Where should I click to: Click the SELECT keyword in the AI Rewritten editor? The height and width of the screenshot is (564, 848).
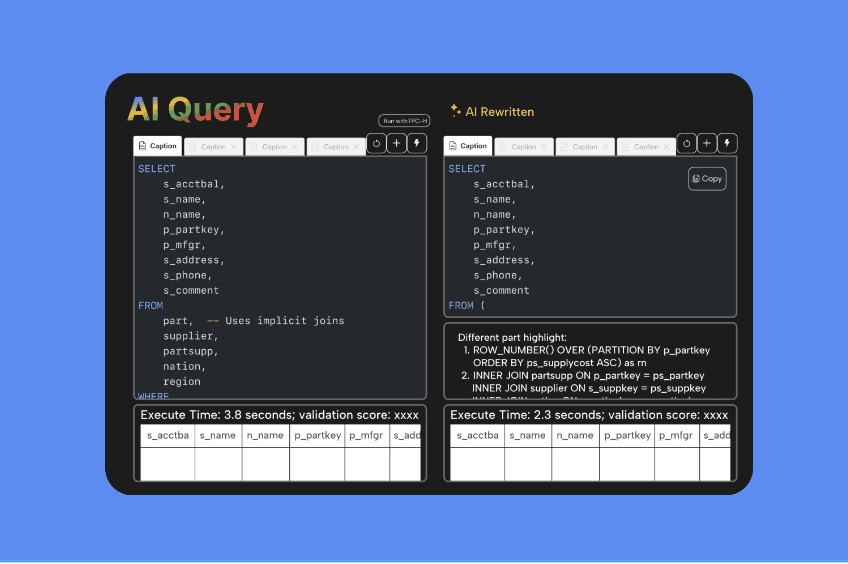(x=467, y=169)
